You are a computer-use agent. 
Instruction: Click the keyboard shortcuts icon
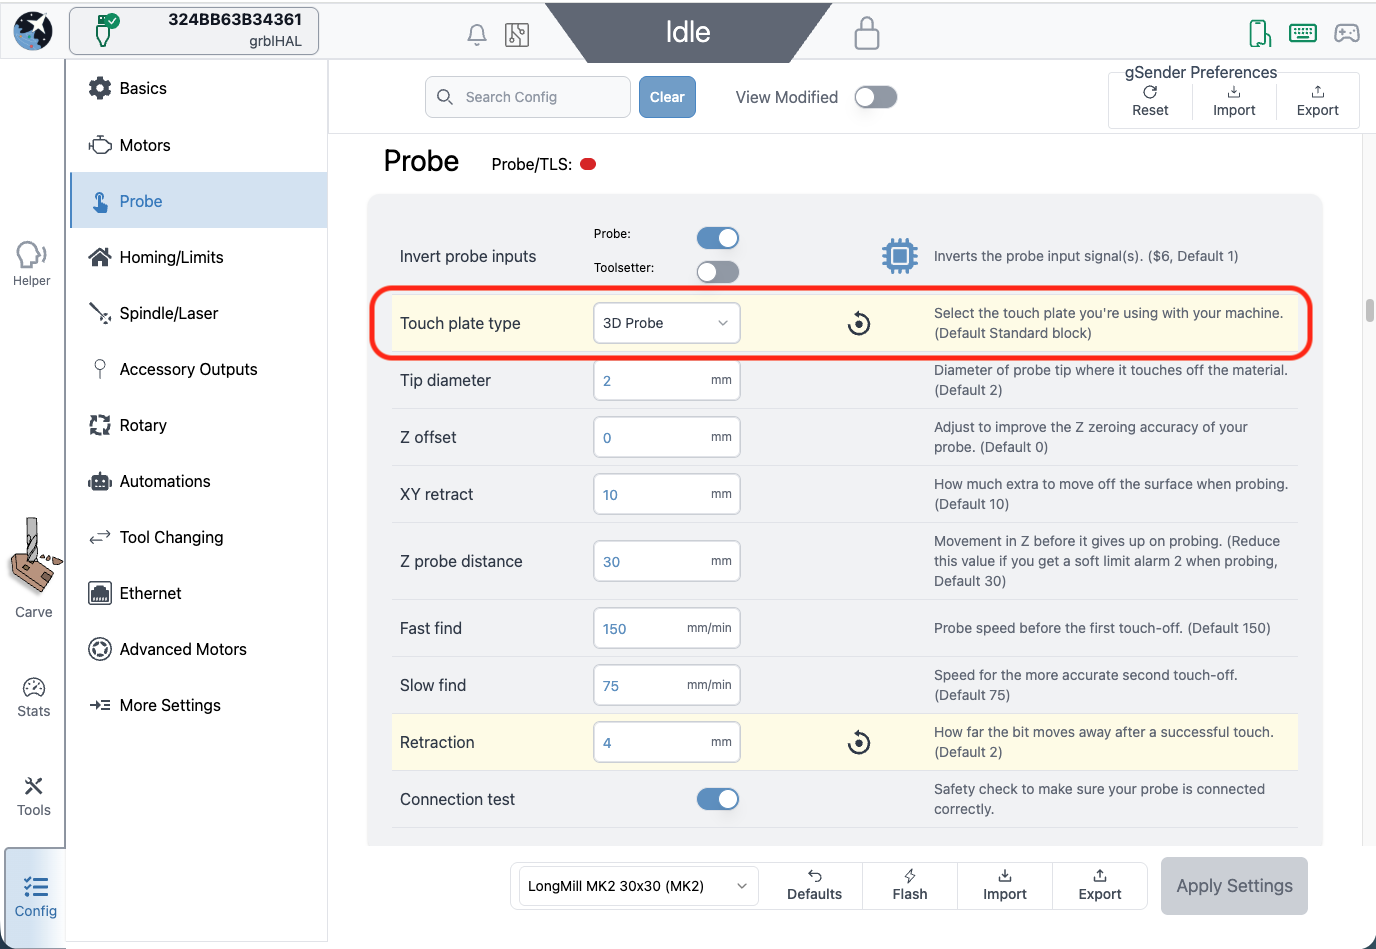pyautogui.click(x=1303, y=33)
